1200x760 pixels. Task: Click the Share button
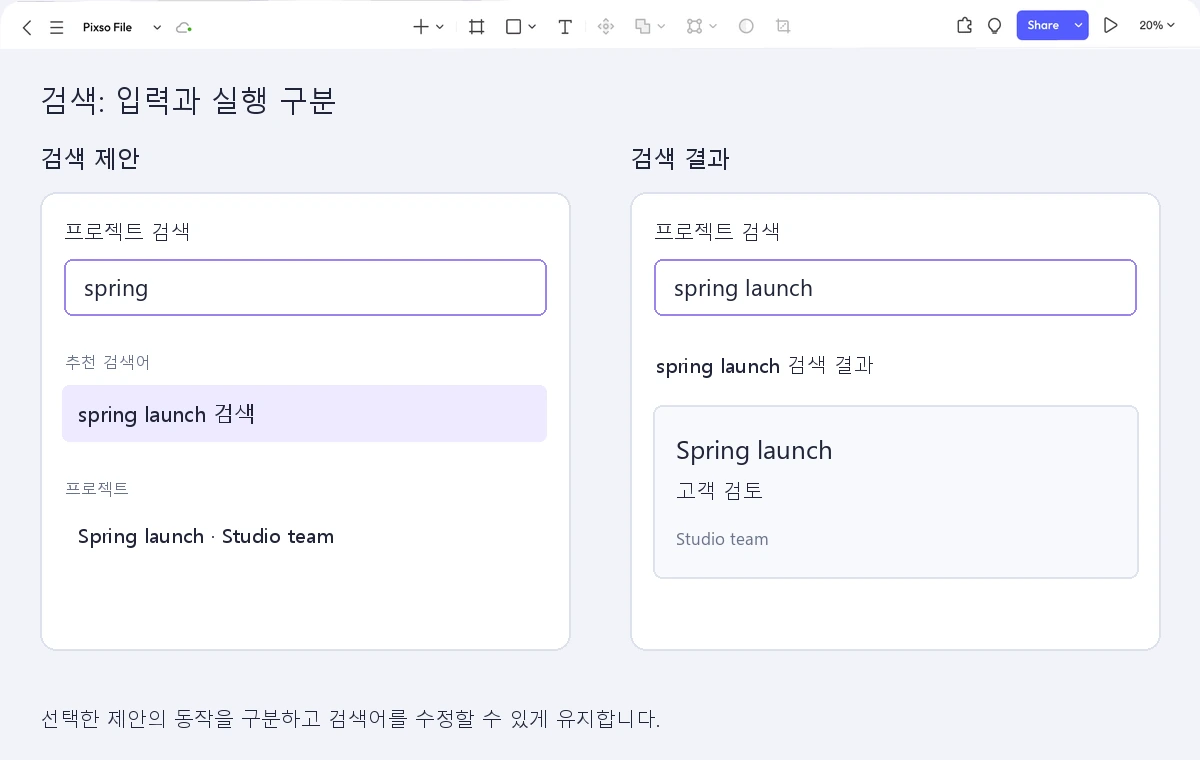1043,26
